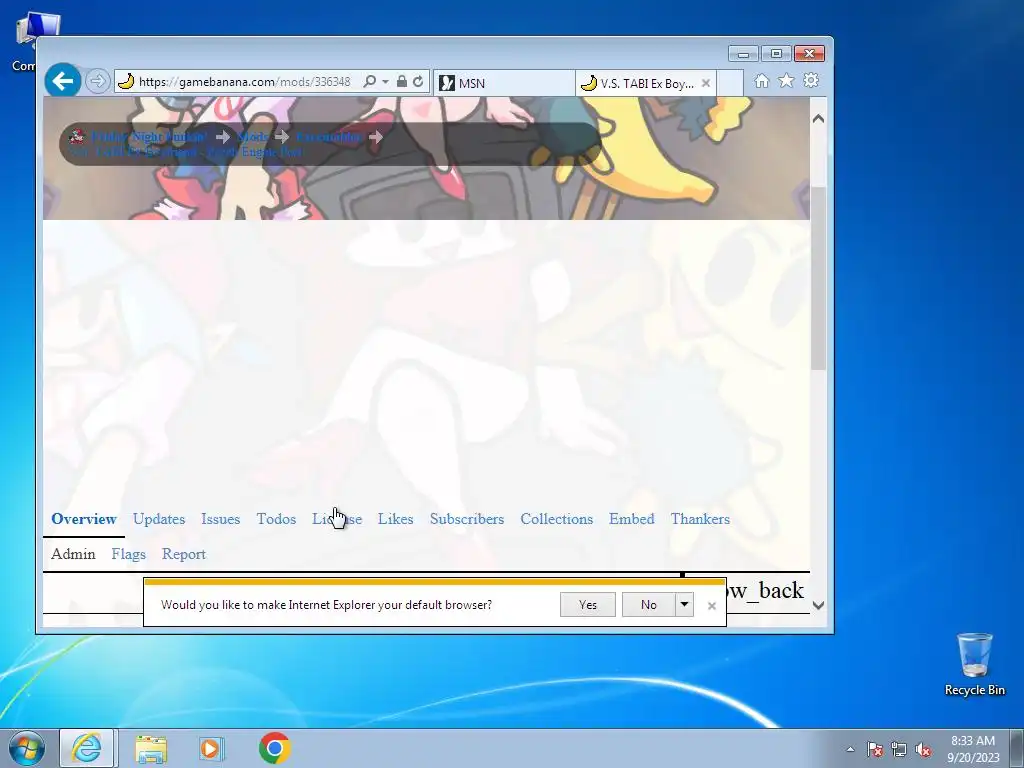Viewport: 1024px width, 768px height.
Task: Click the Flags link
Action: (128, 554)
